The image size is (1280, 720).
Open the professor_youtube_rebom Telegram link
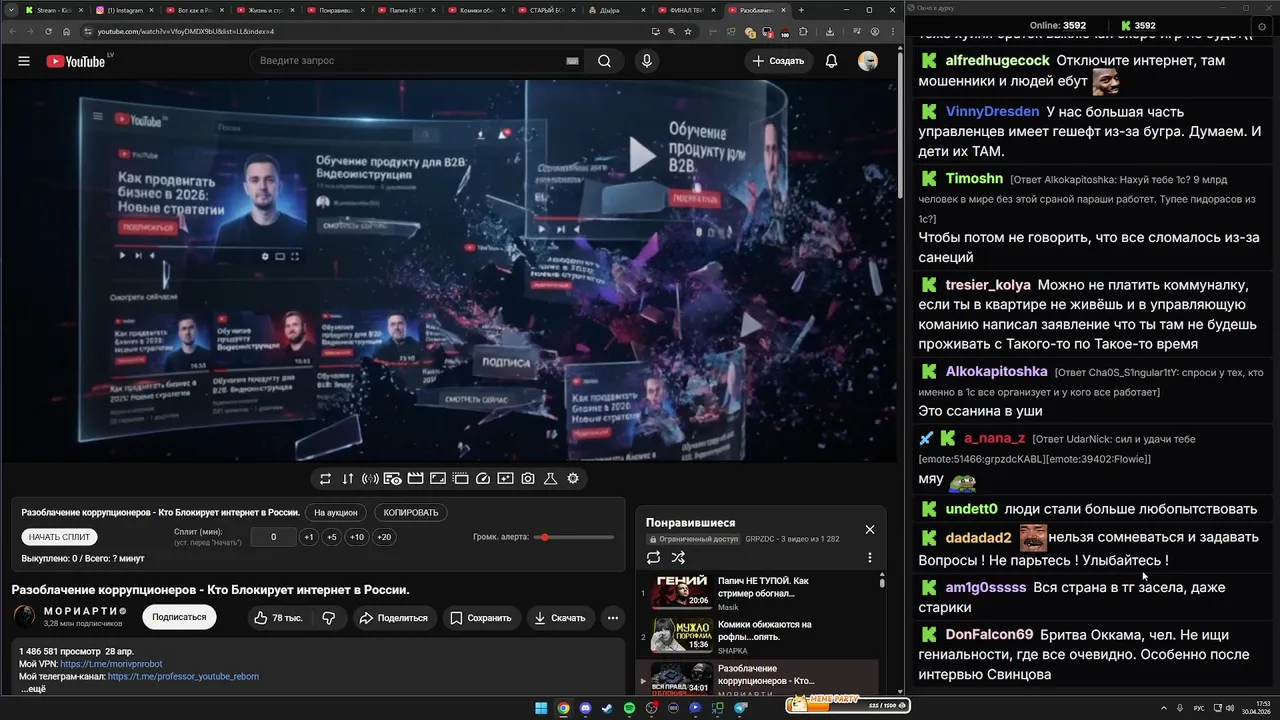183,677
